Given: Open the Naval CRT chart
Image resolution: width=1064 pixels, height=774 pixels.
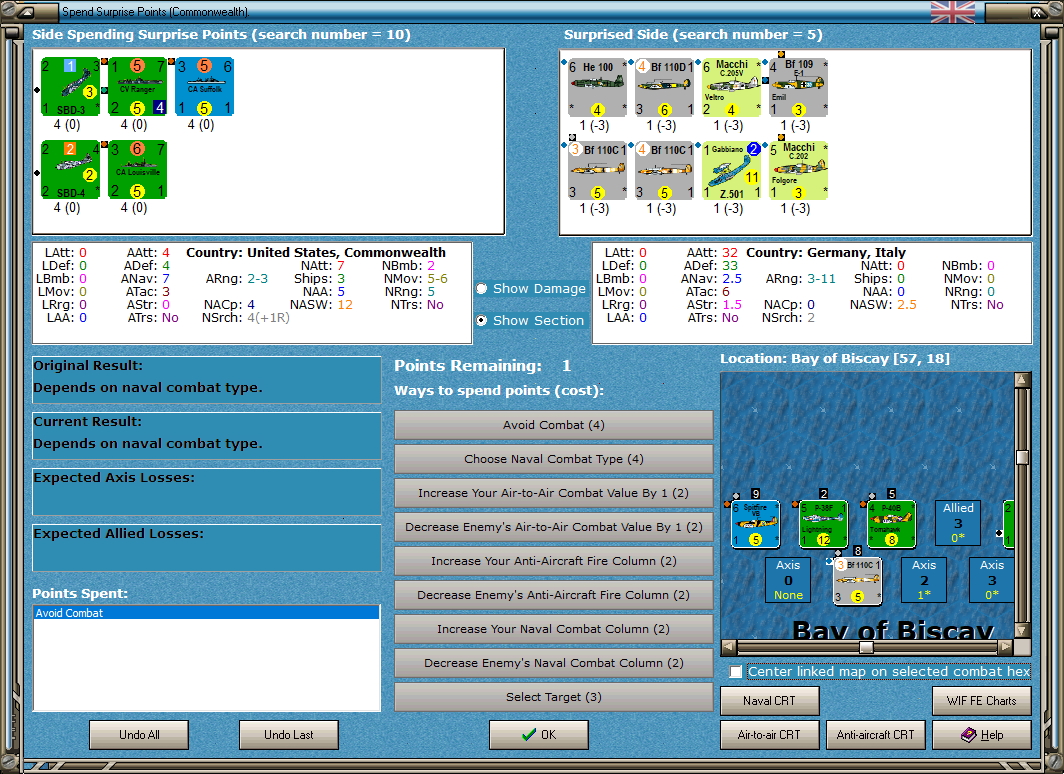Looking at the screenshot, I should pos(770,701).
